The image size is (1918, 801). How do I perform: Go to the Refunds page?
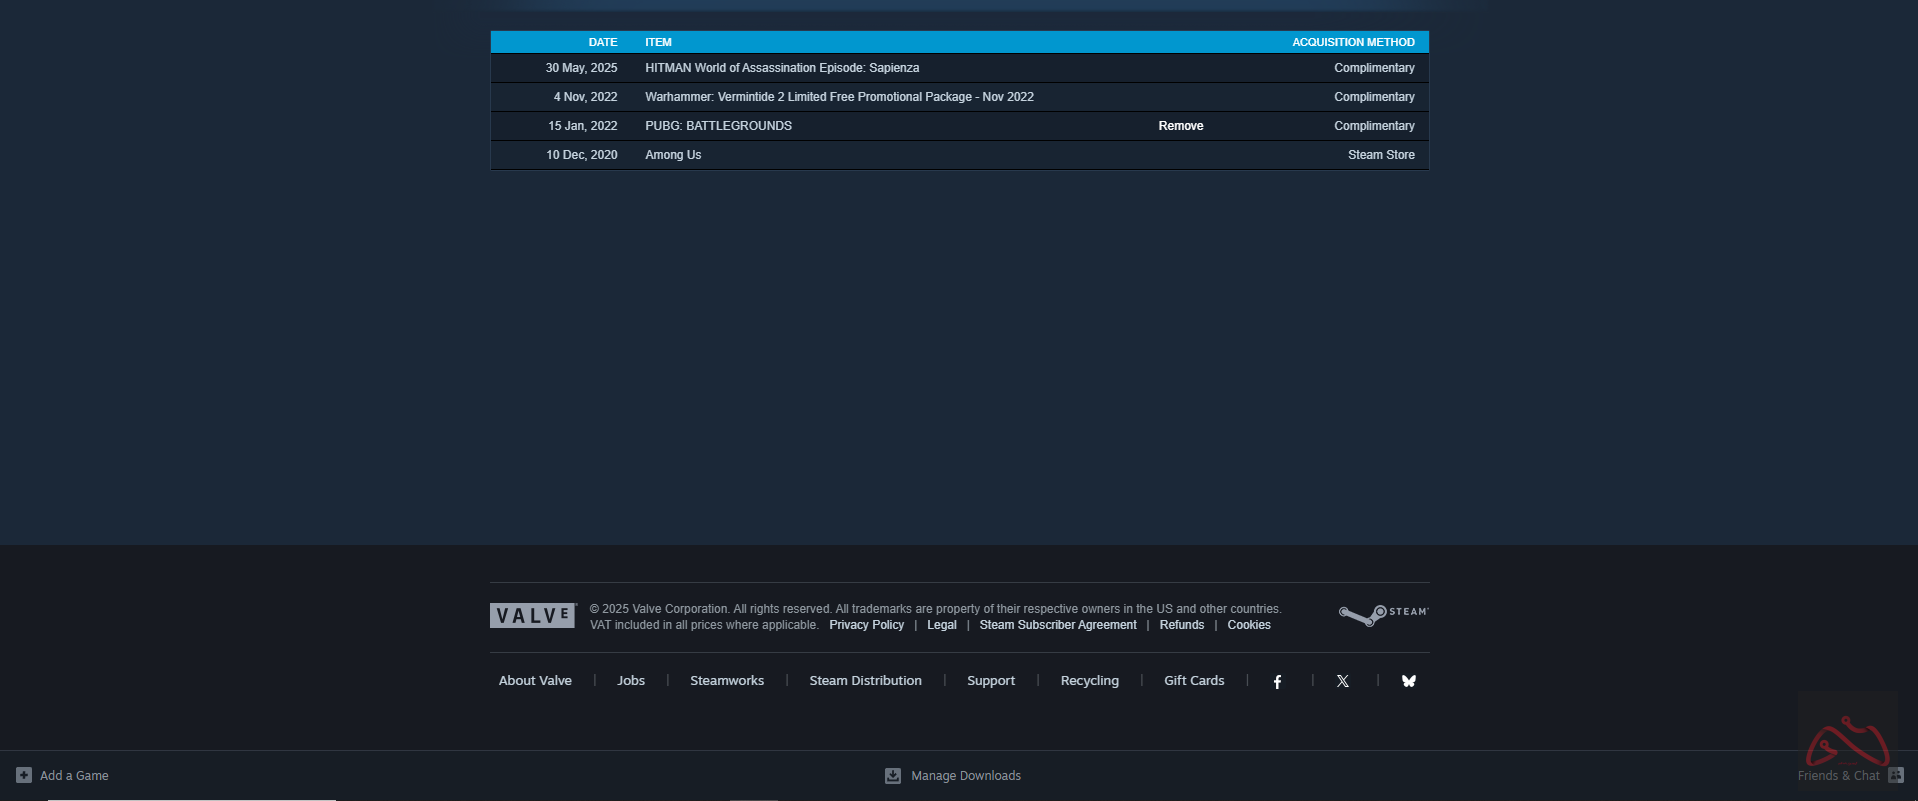1181,625
